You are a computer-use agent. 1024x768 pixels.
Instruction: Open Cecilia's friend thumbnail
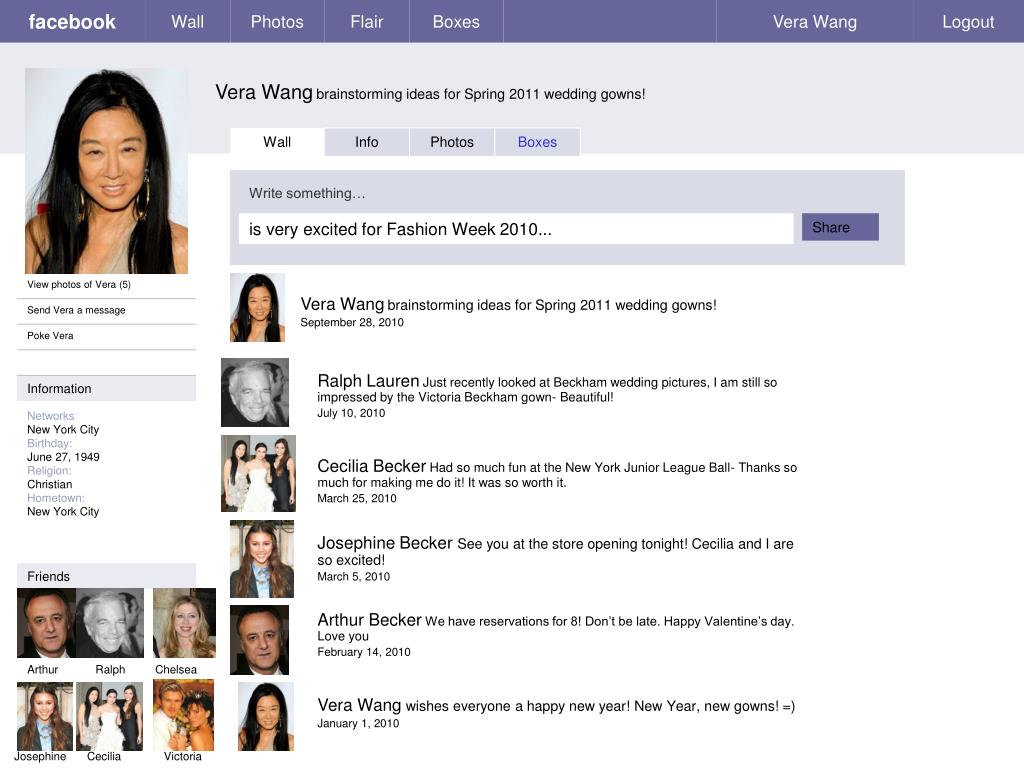(x=109, y=716)
